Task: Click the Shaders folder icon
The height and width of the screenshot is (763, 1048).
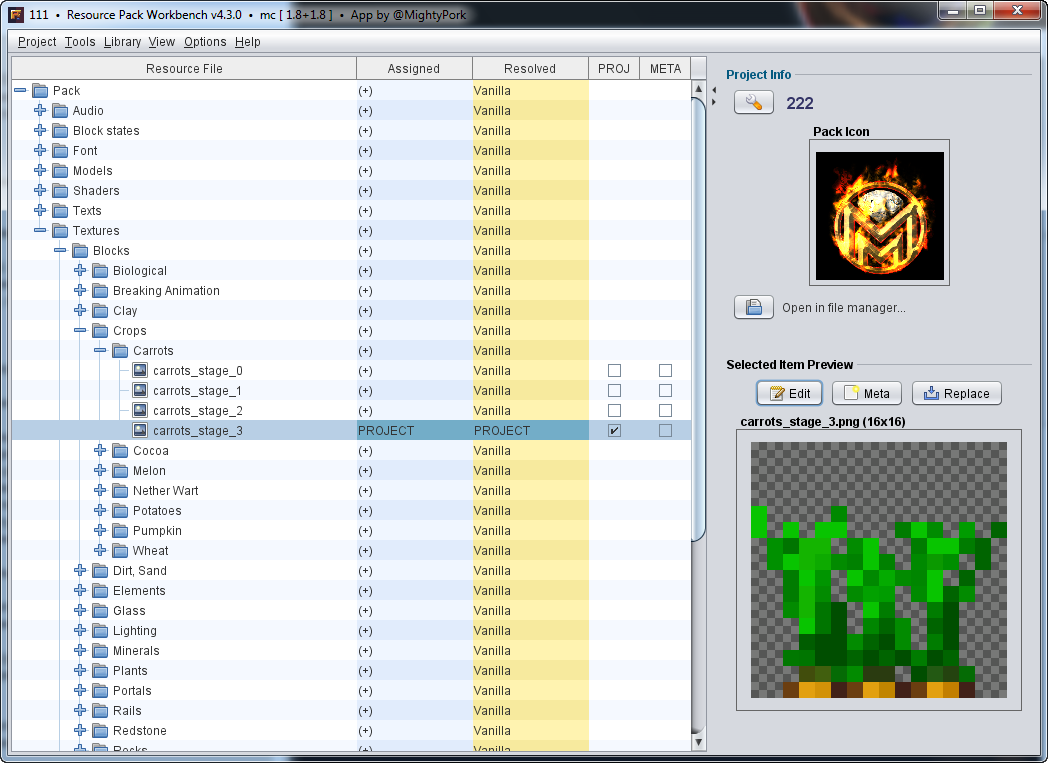Action: [60, 191]
